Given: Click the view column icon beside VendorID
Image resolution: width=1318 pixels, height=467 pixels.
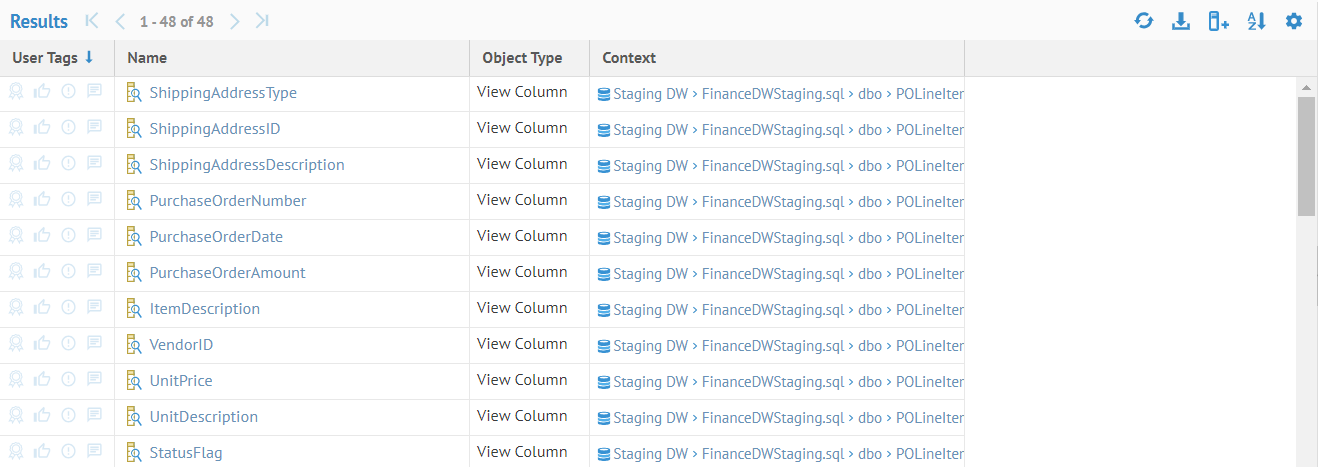Looking at the screenshot, I should pos(135,345).
